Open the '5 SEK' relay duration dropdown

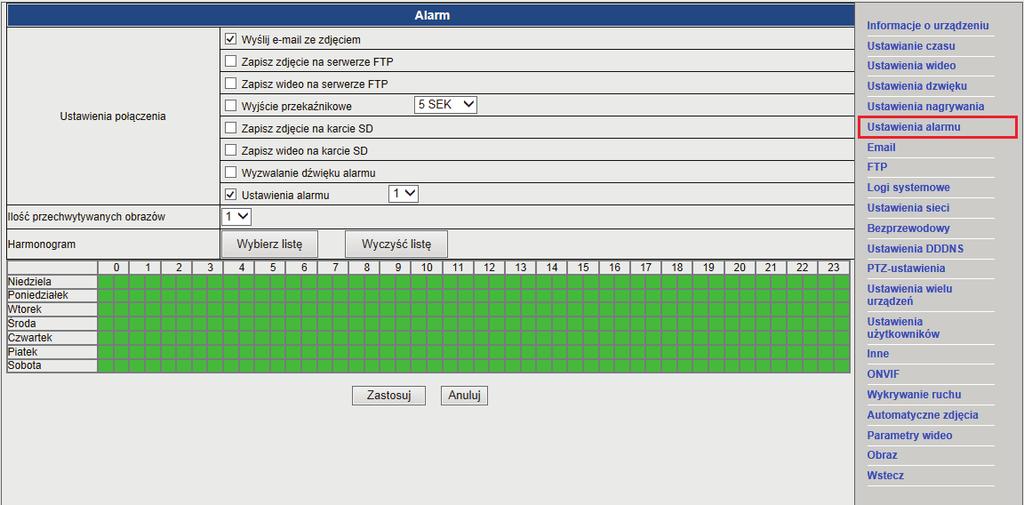445,105
